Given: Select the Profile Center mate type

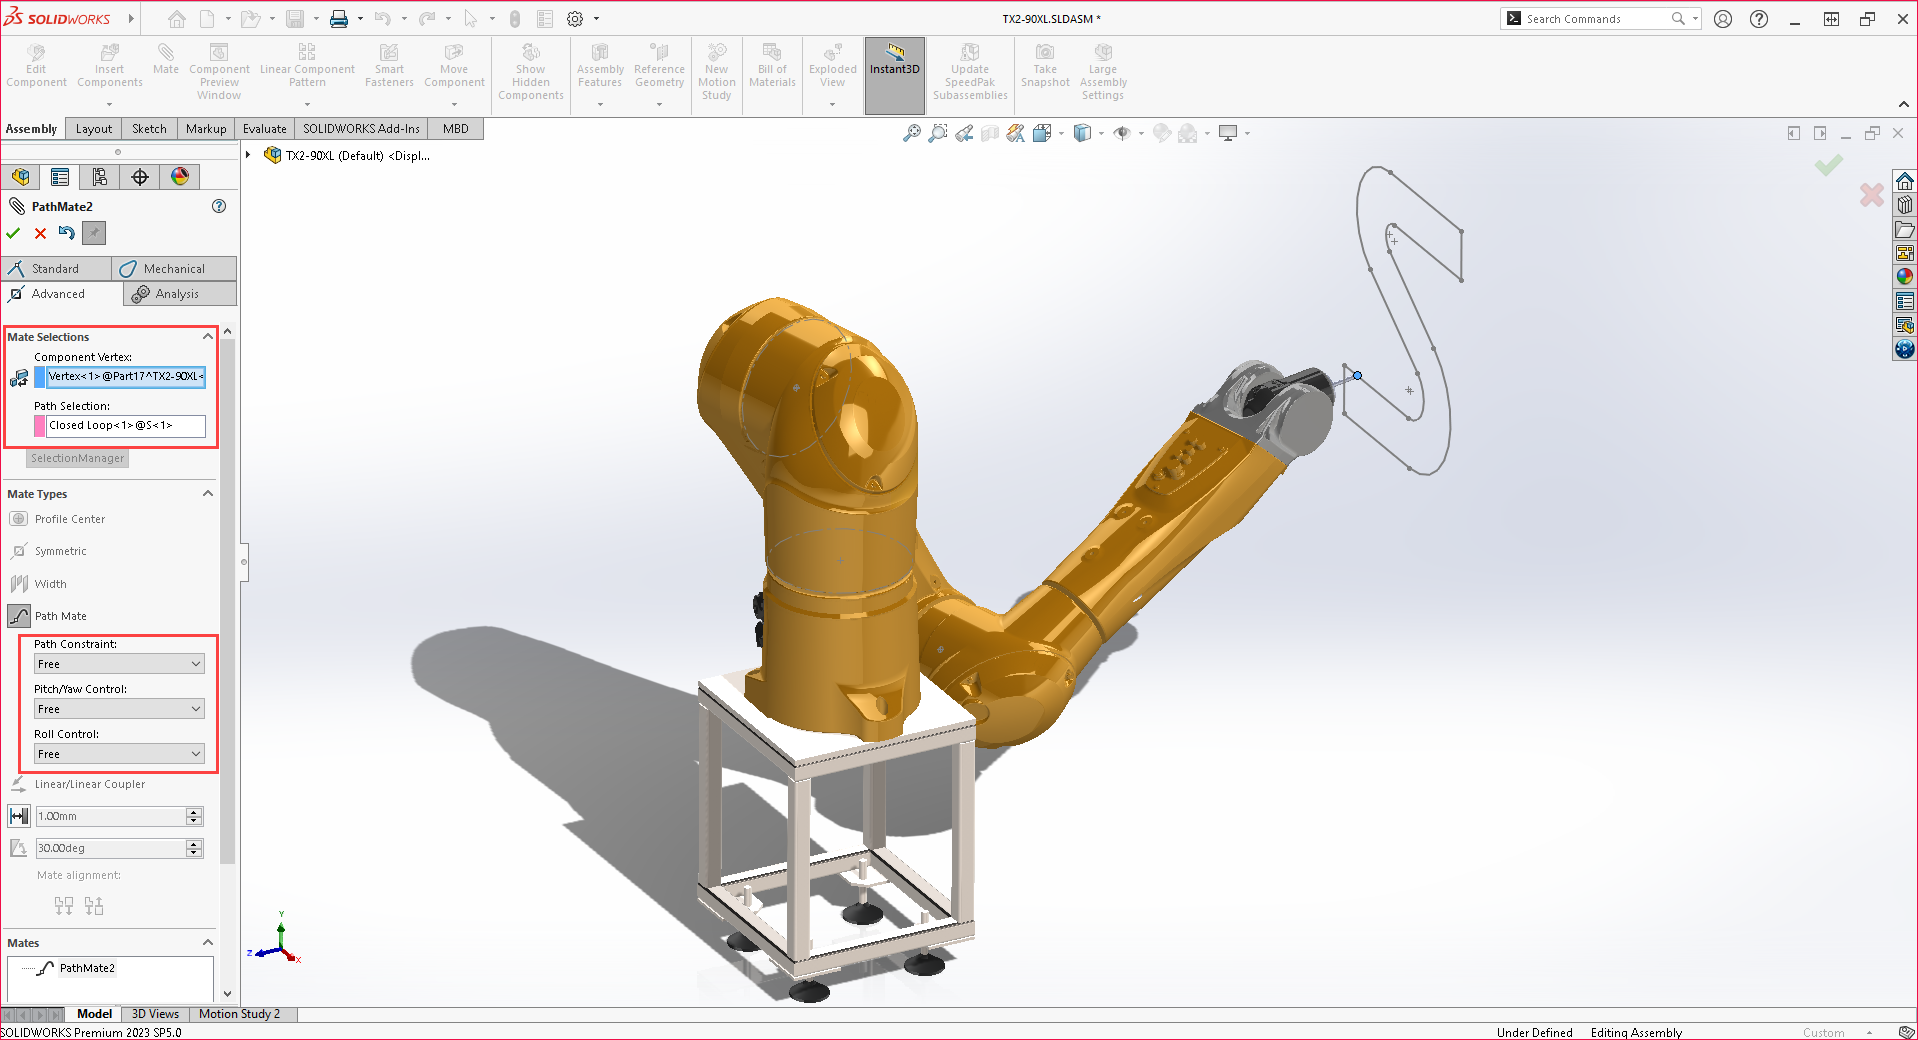Looking at the screenshot, I should point(60,518).
